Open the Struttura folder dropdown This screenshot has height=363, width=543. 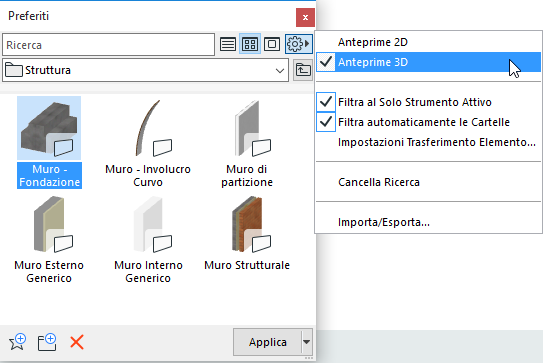(145, 70)
